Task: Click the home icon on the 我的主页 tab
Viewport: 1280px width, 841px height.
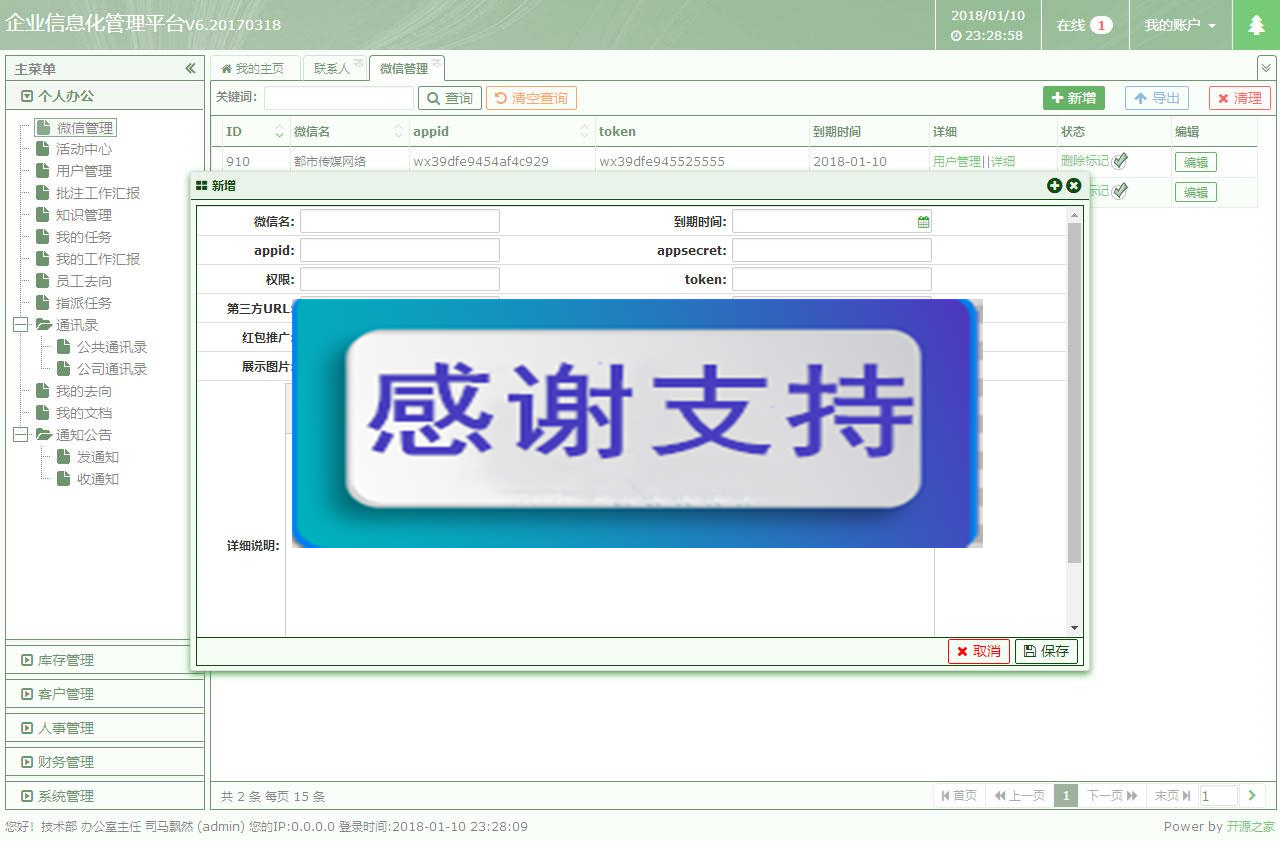Action: tap(226, 68)
